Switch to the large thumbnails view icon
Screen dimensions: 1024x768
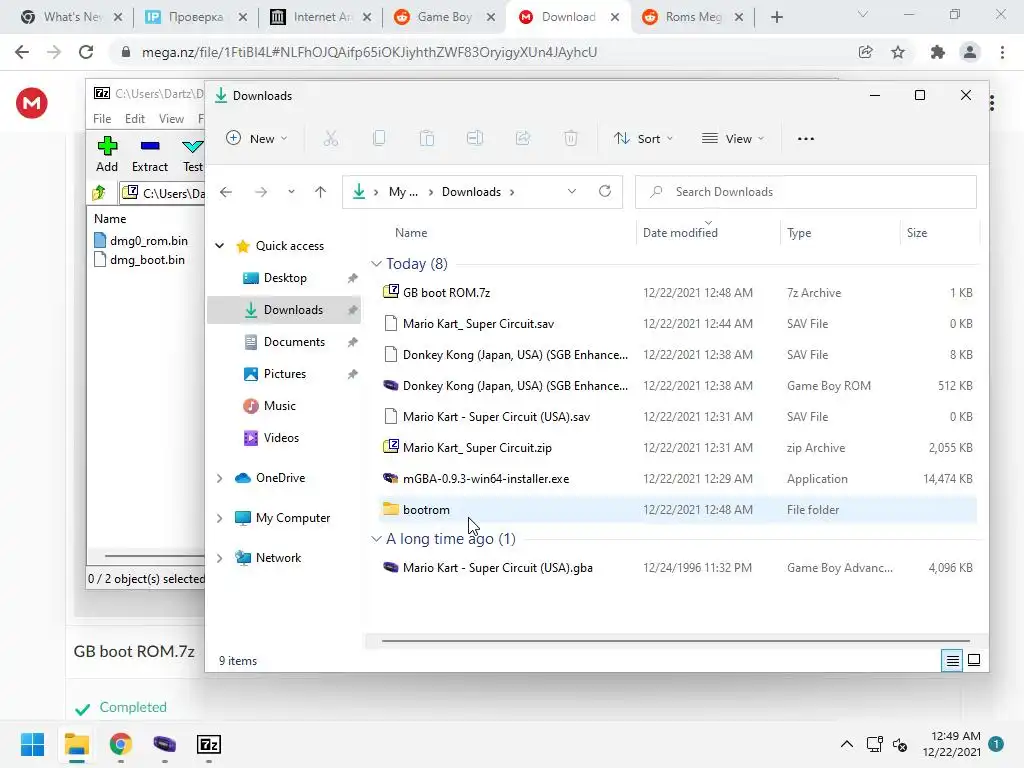974,661
